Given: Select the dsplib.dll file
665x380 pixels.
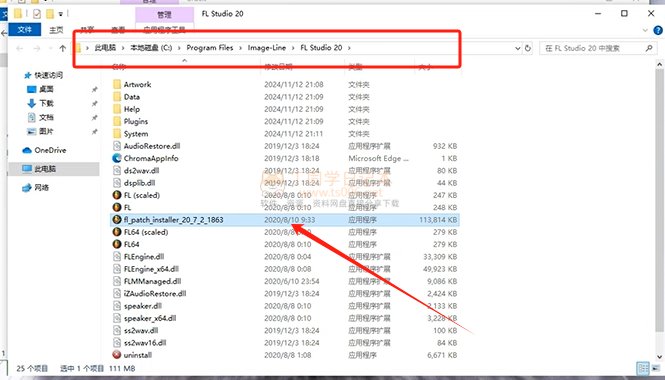Looking at the screenshot, I should (139, 183).
